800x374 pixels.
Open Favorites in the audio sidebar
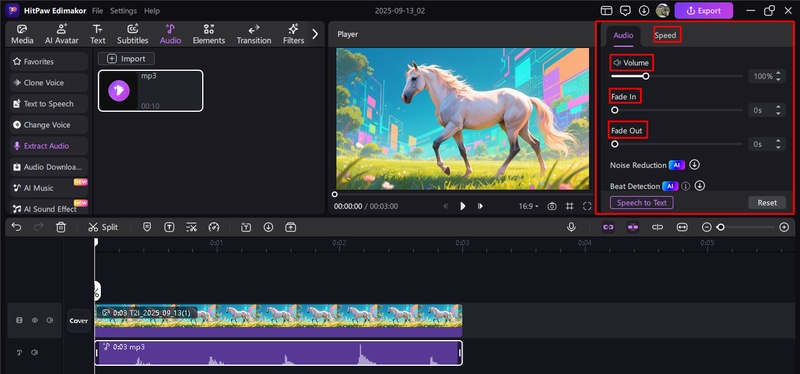click(49, 61)
